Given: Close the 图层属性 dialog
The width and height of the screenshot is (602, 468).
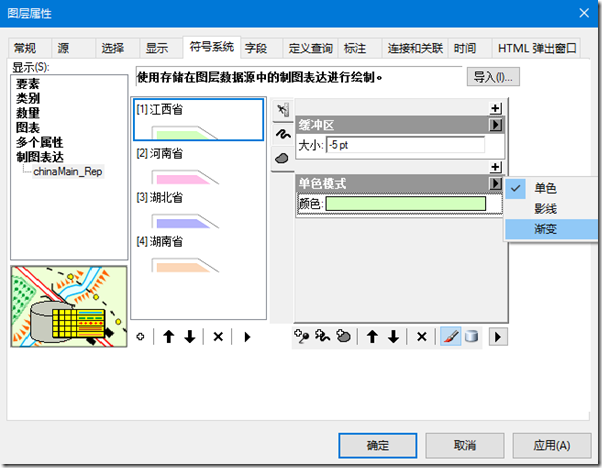Looking at the screenshot, I should point(584,13).
